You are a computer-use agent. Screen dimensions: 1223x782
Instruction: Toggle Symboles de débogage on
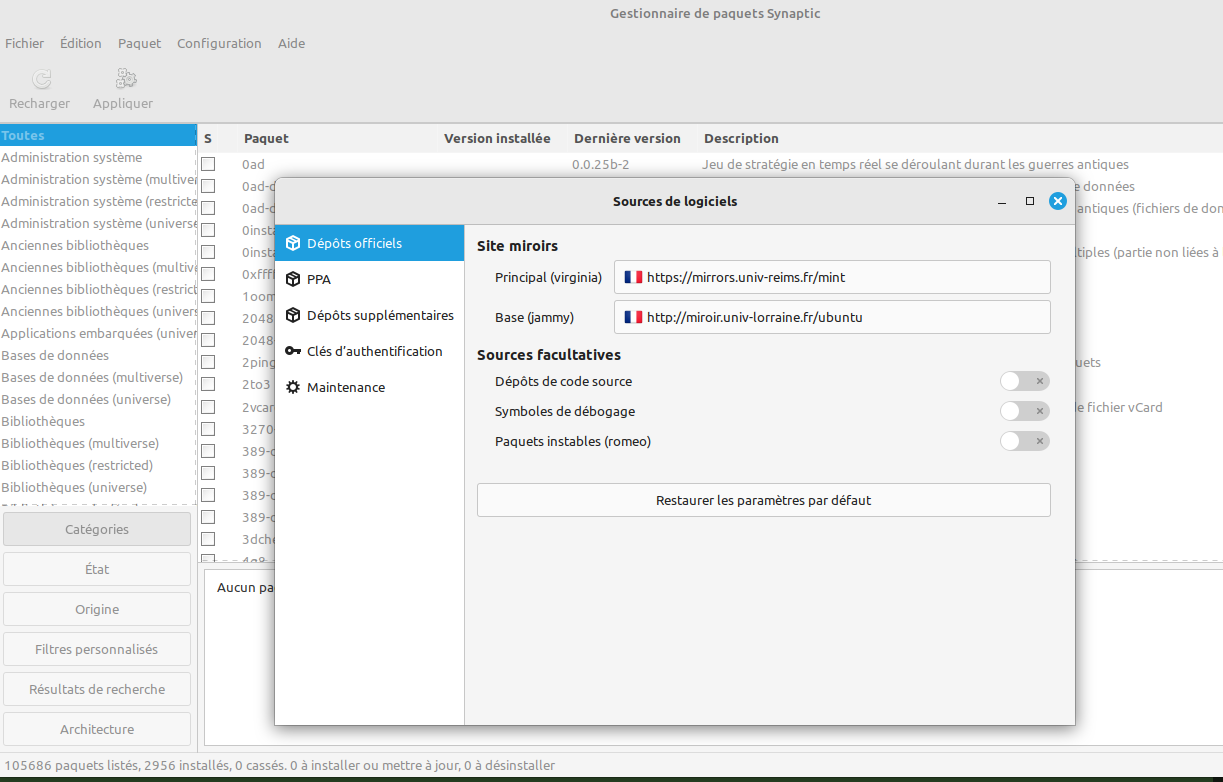click(x=1024, y=411)
